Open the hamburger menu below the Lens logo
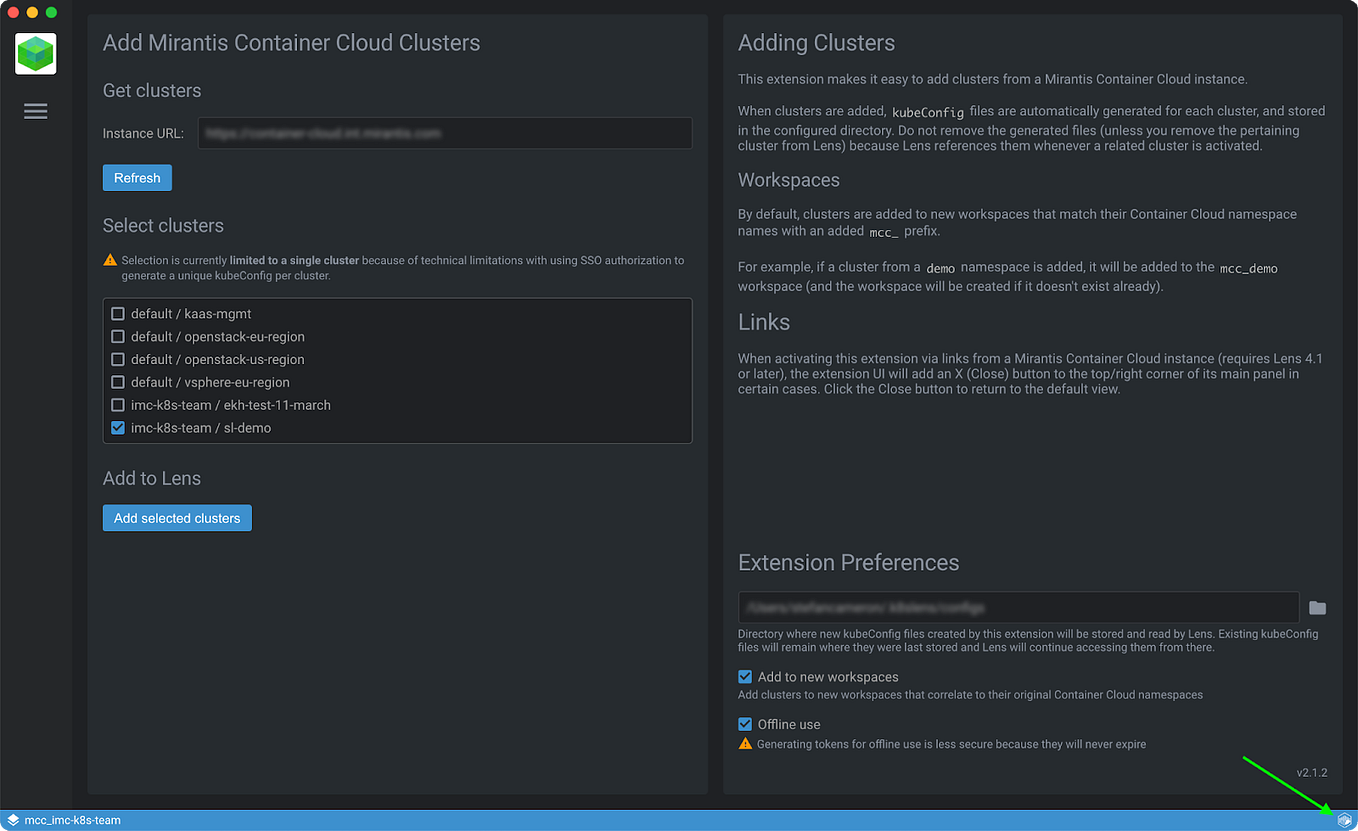1358x831 pixels. pos(35,111)
